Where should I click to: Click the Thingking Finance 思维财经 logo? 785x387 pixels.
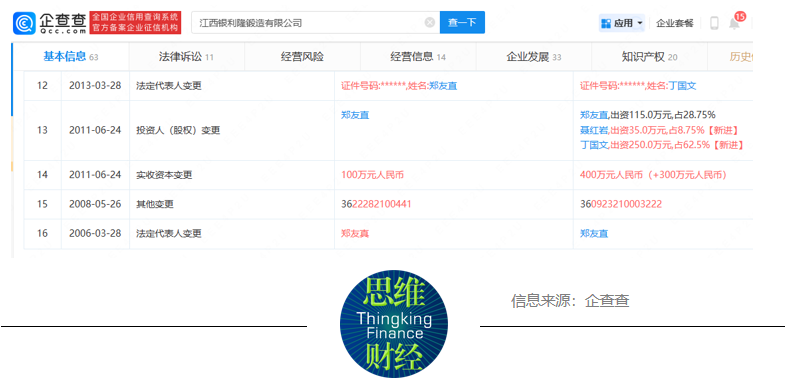click(393, 323)
